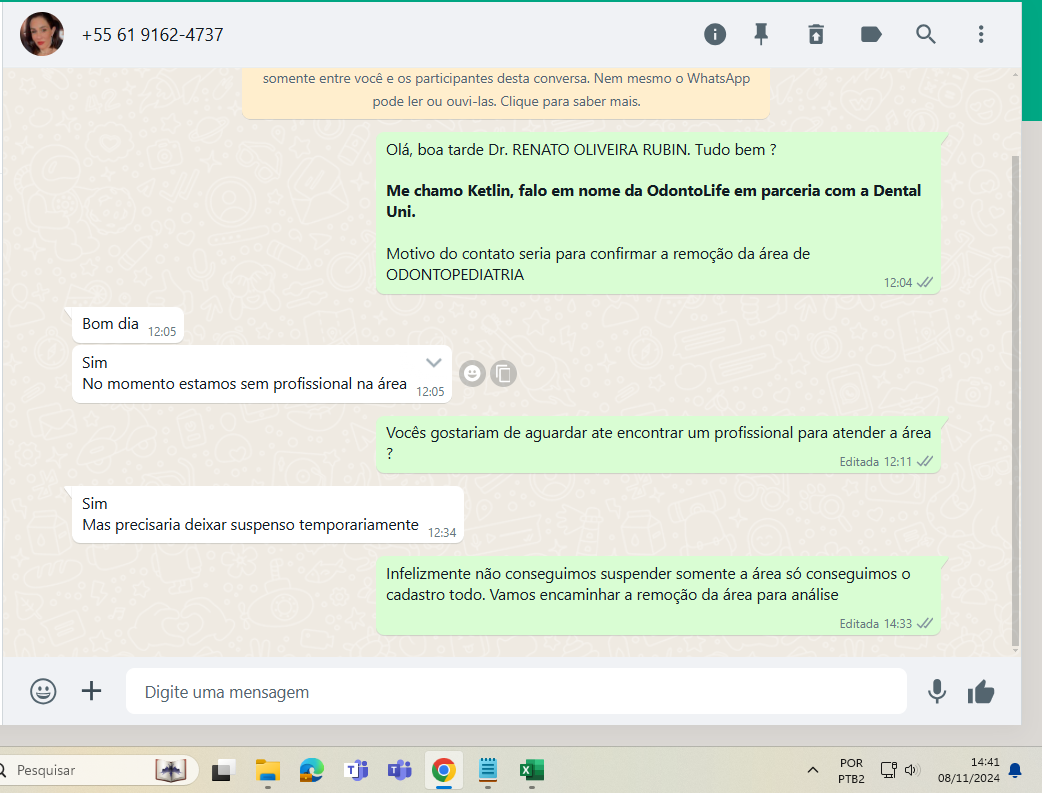Delete chat using the trash icon

[x=816, y=34]
